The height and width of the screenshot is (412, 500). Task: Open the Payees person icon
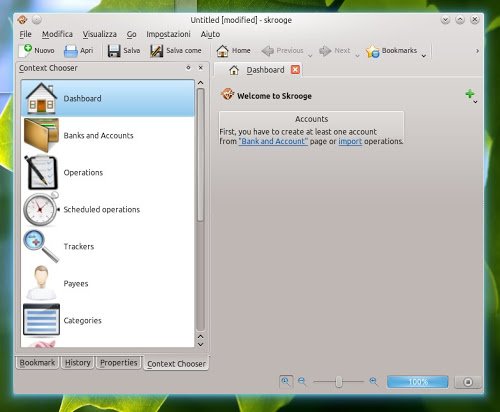(41, 283)
